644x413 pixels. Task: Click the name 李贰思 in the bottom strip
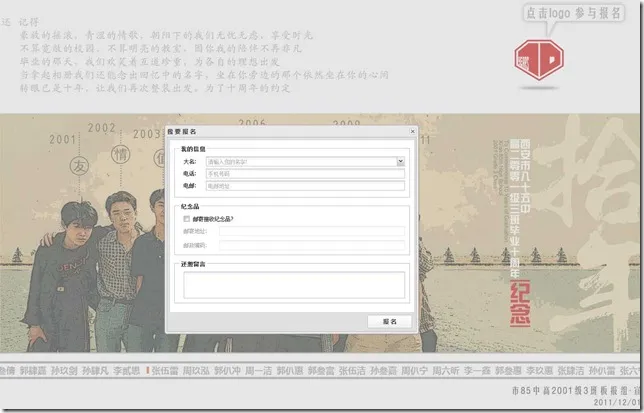[126, 371]
